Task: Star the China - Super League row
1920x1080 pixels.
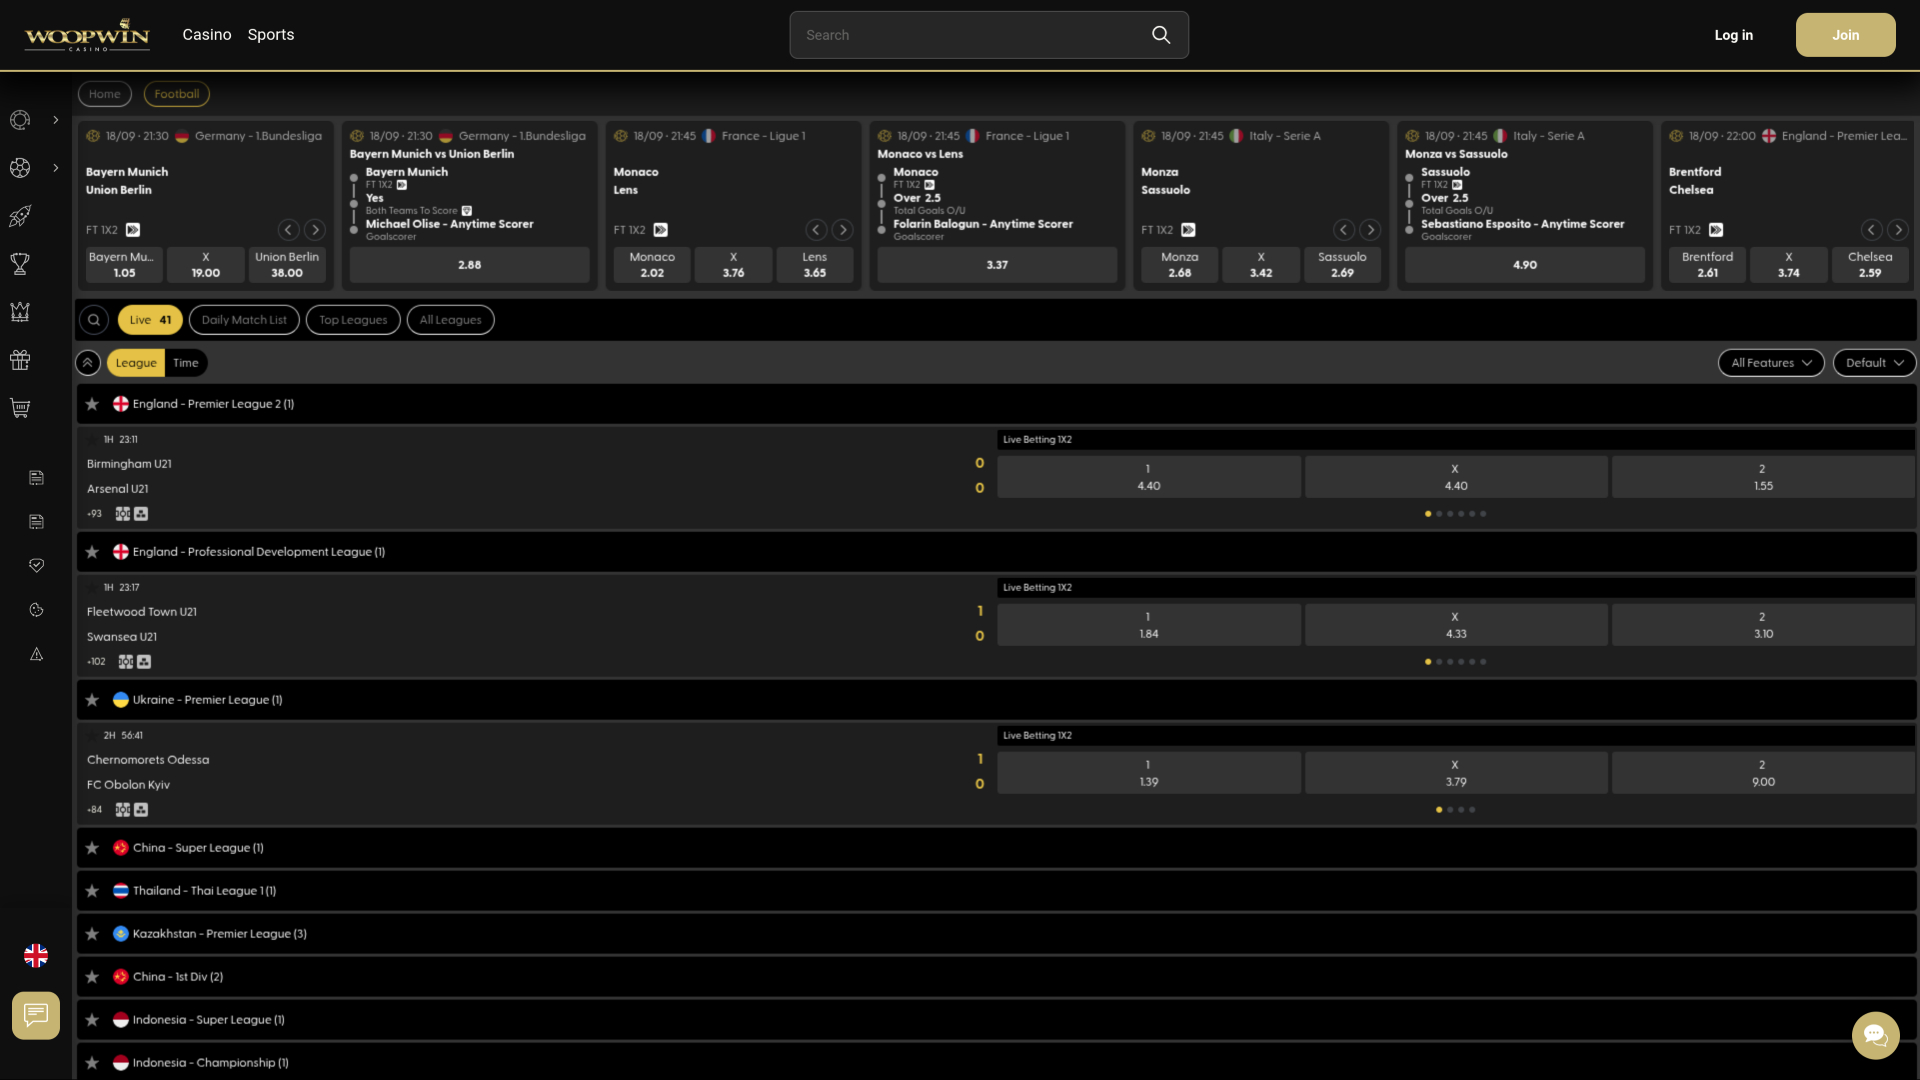Action: 92,848
